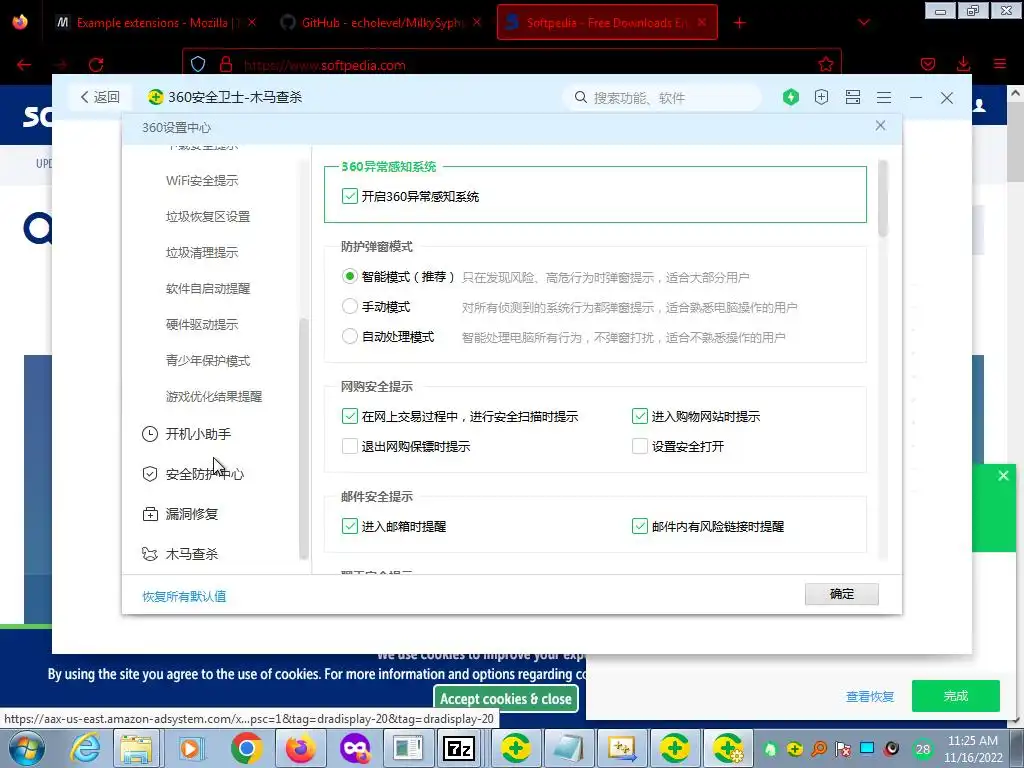Image resolution: width=1024 pixels, height=768 pixels.
Task: Click the 确定 confirm button
Action: coord(841,594)
